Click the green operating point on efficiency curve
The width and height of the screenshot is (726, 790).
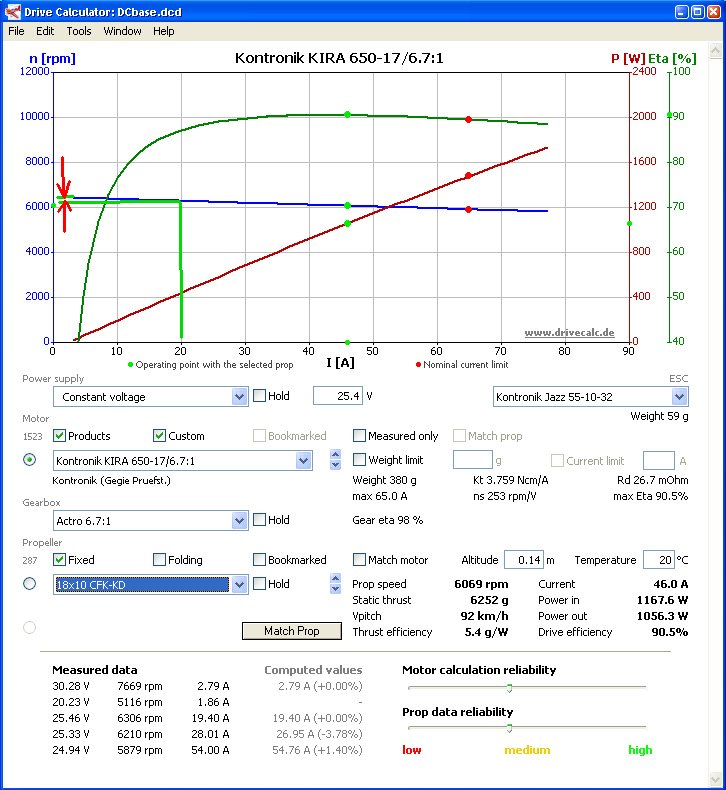coord(347,115)
